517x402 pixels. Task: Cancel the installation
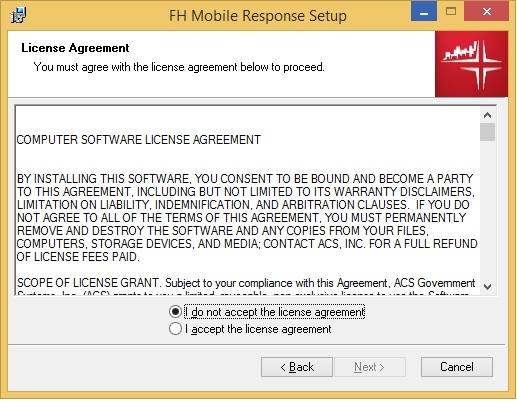(x=457, y=367)
